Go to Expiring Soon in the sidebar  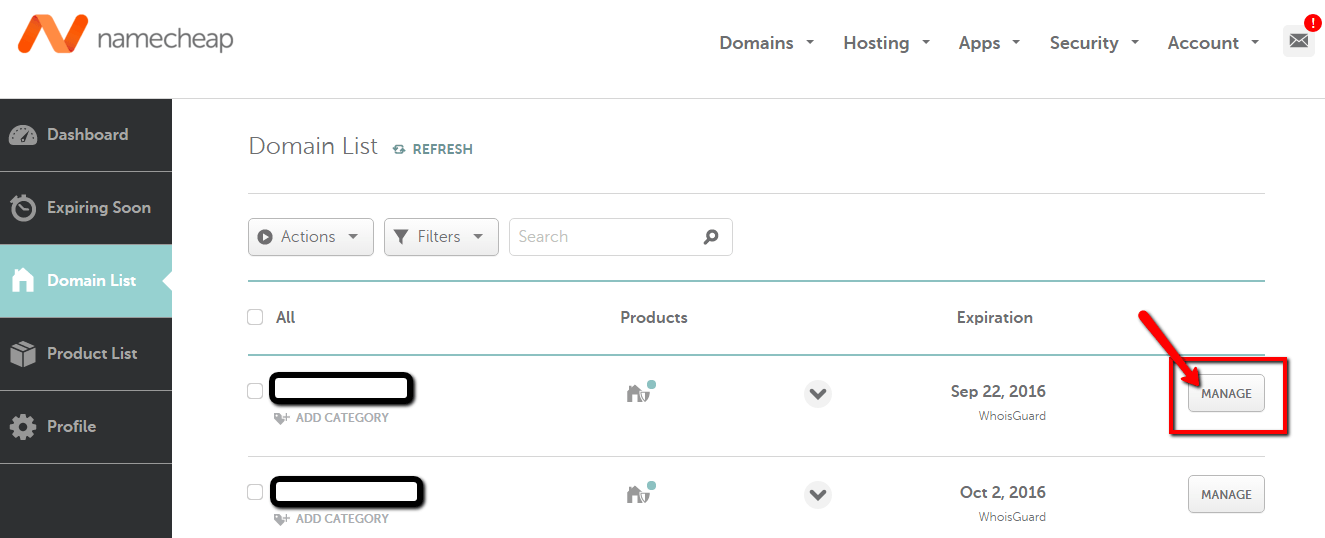(x=98, y=208)
